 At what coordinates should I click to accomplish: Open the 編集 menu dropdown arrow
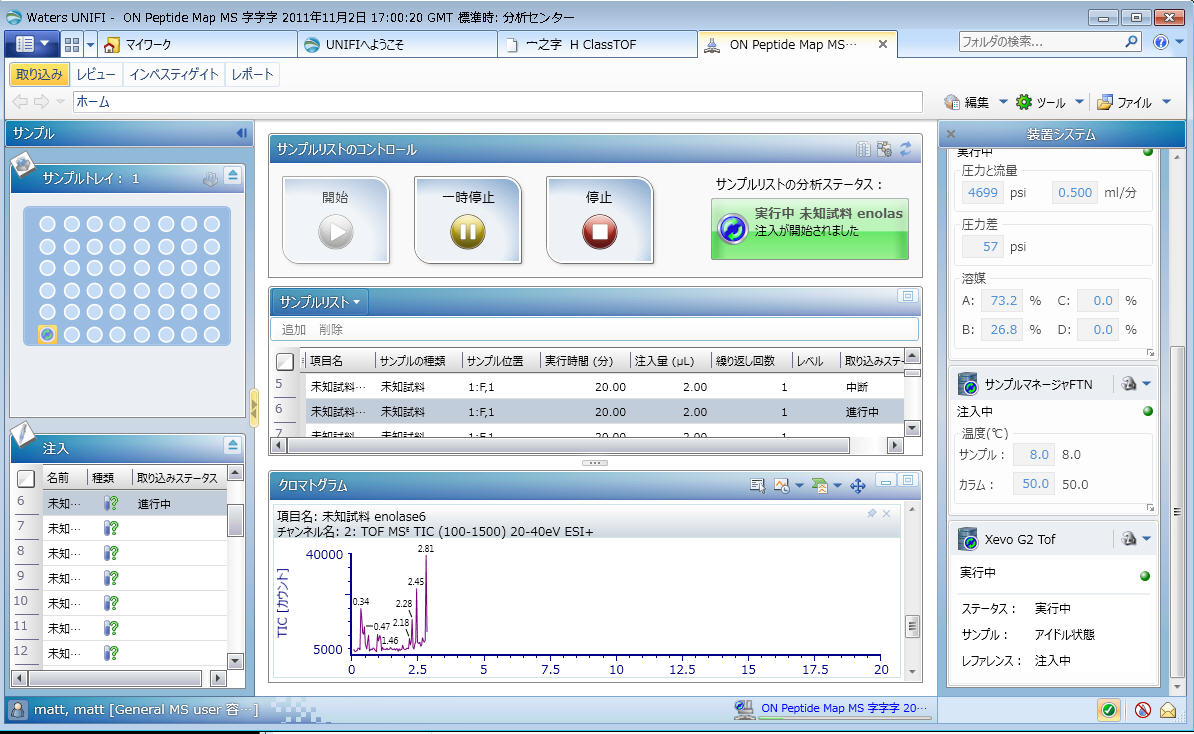tap(1003, 101)
